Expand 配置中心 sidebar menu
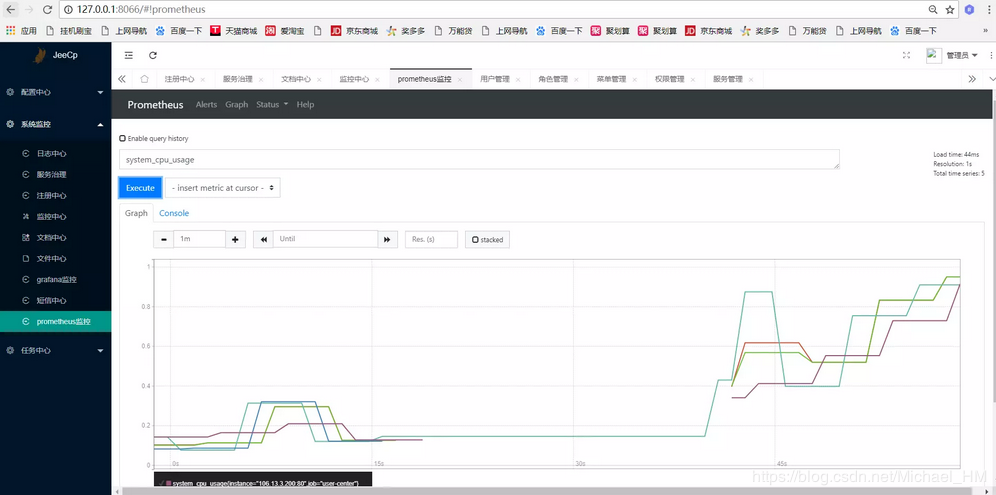Image resolution: width=996 pixels, height=495 pixels. coord(55,92)
